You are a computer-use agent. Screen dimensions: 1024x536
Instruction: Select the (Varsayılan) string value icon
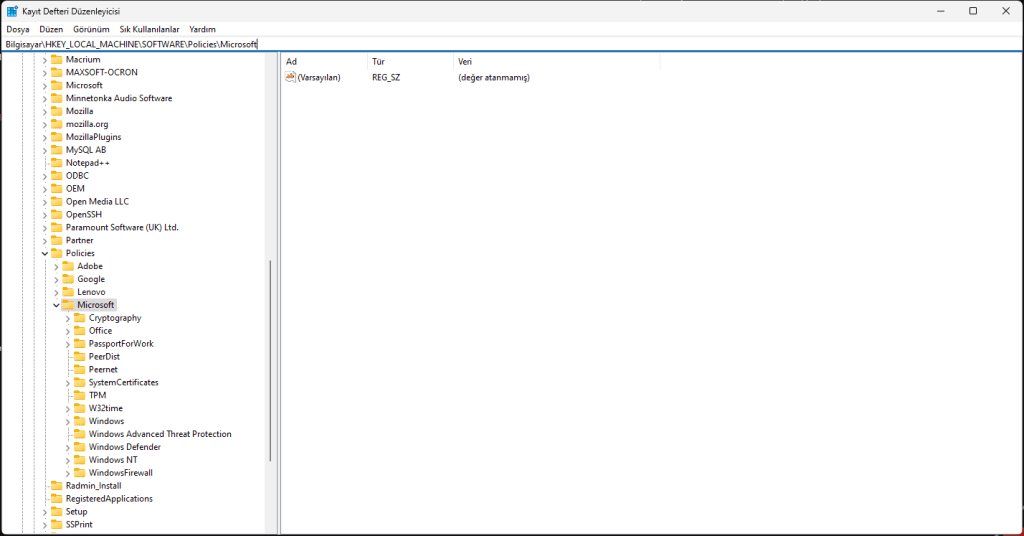[291, 77]
